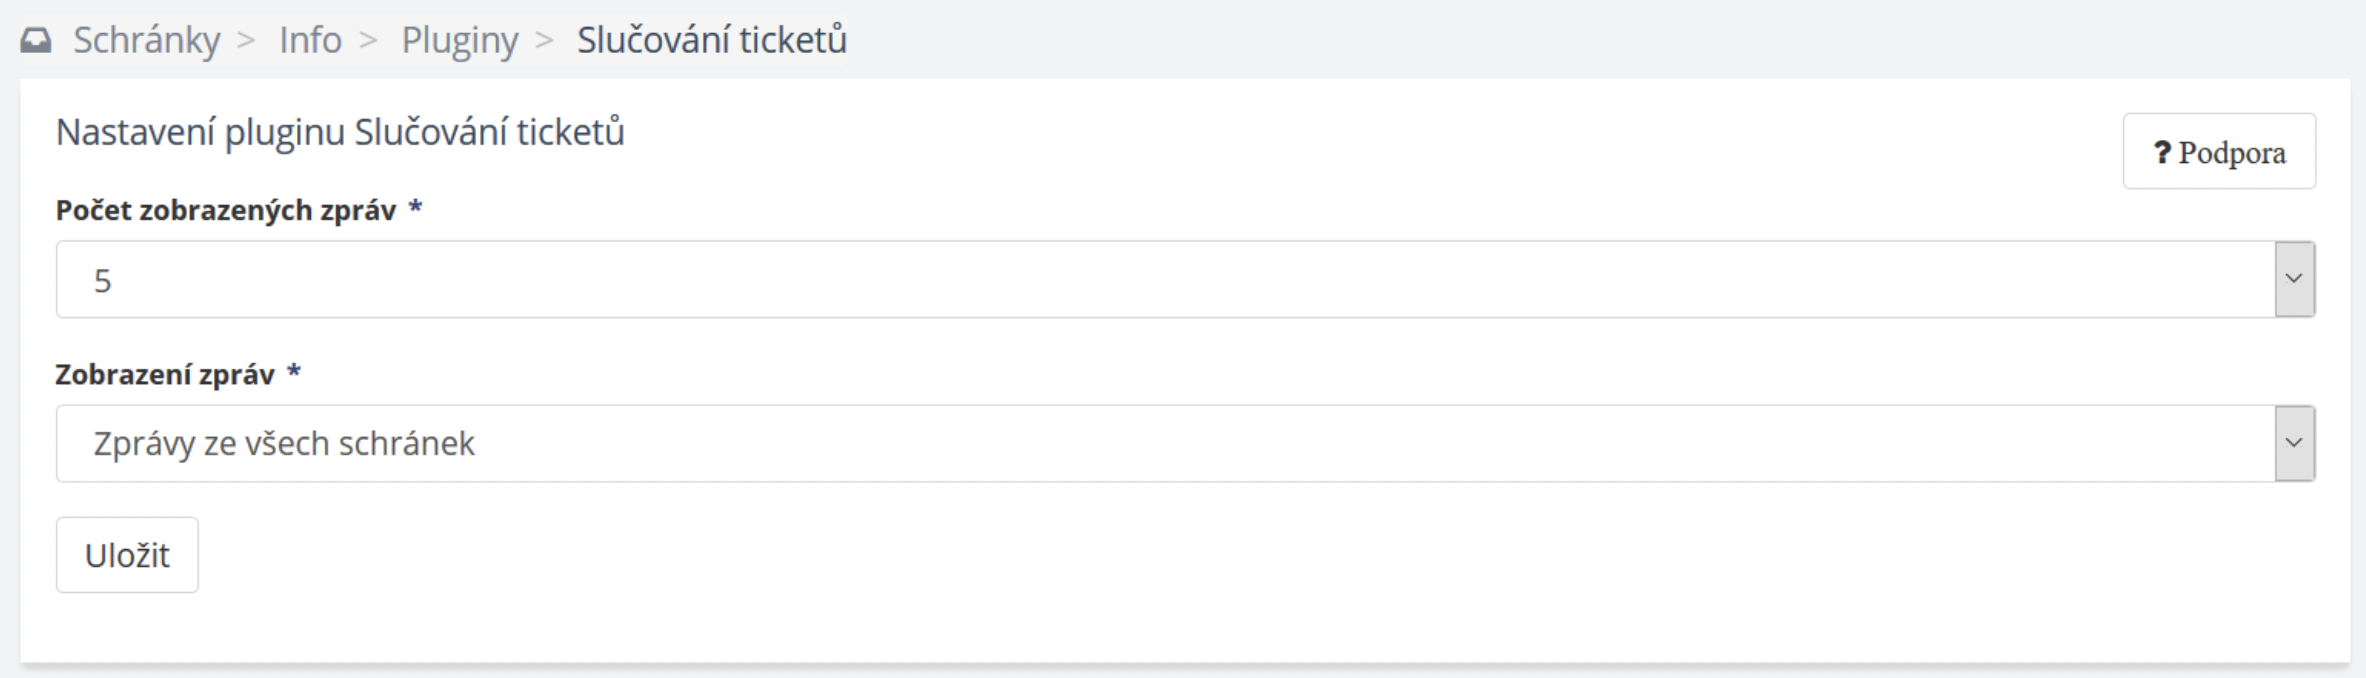Click the separator arrow between Schránky and Info
Viewport: 2366px width, 678px height.
click(247, 41)
